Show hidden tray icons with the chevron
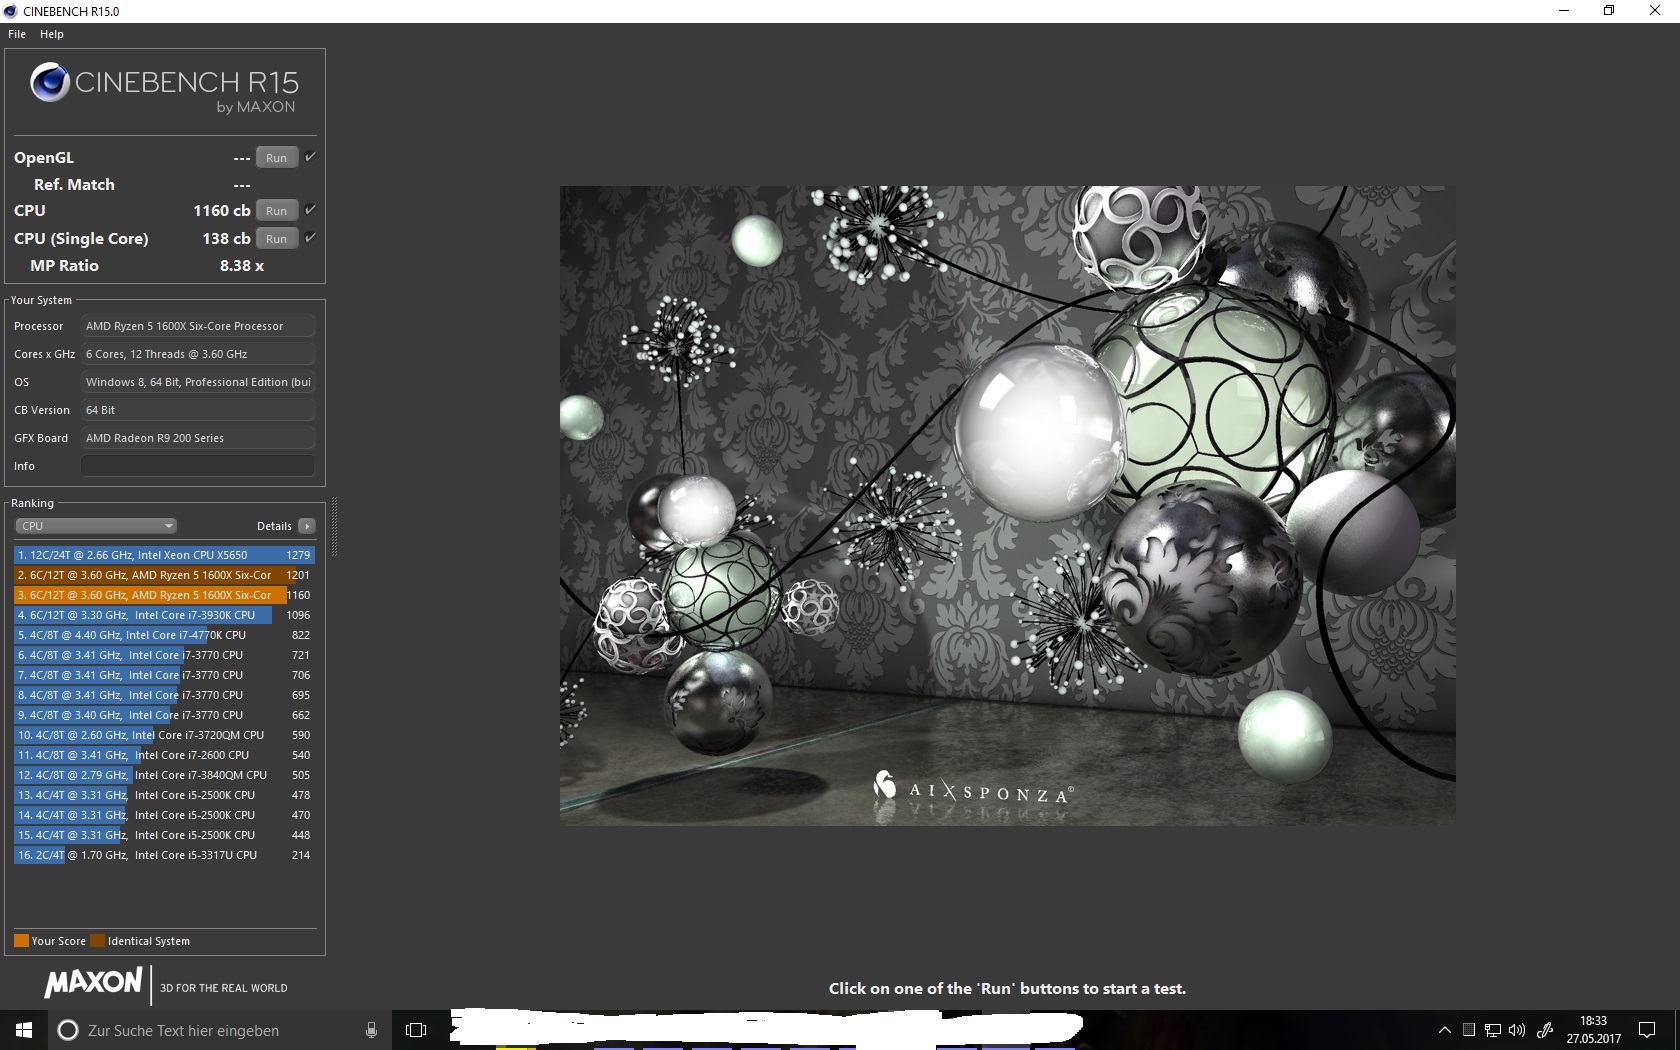The width and height of the screenshot is (1680, 1050). tap(1444, 1030)
